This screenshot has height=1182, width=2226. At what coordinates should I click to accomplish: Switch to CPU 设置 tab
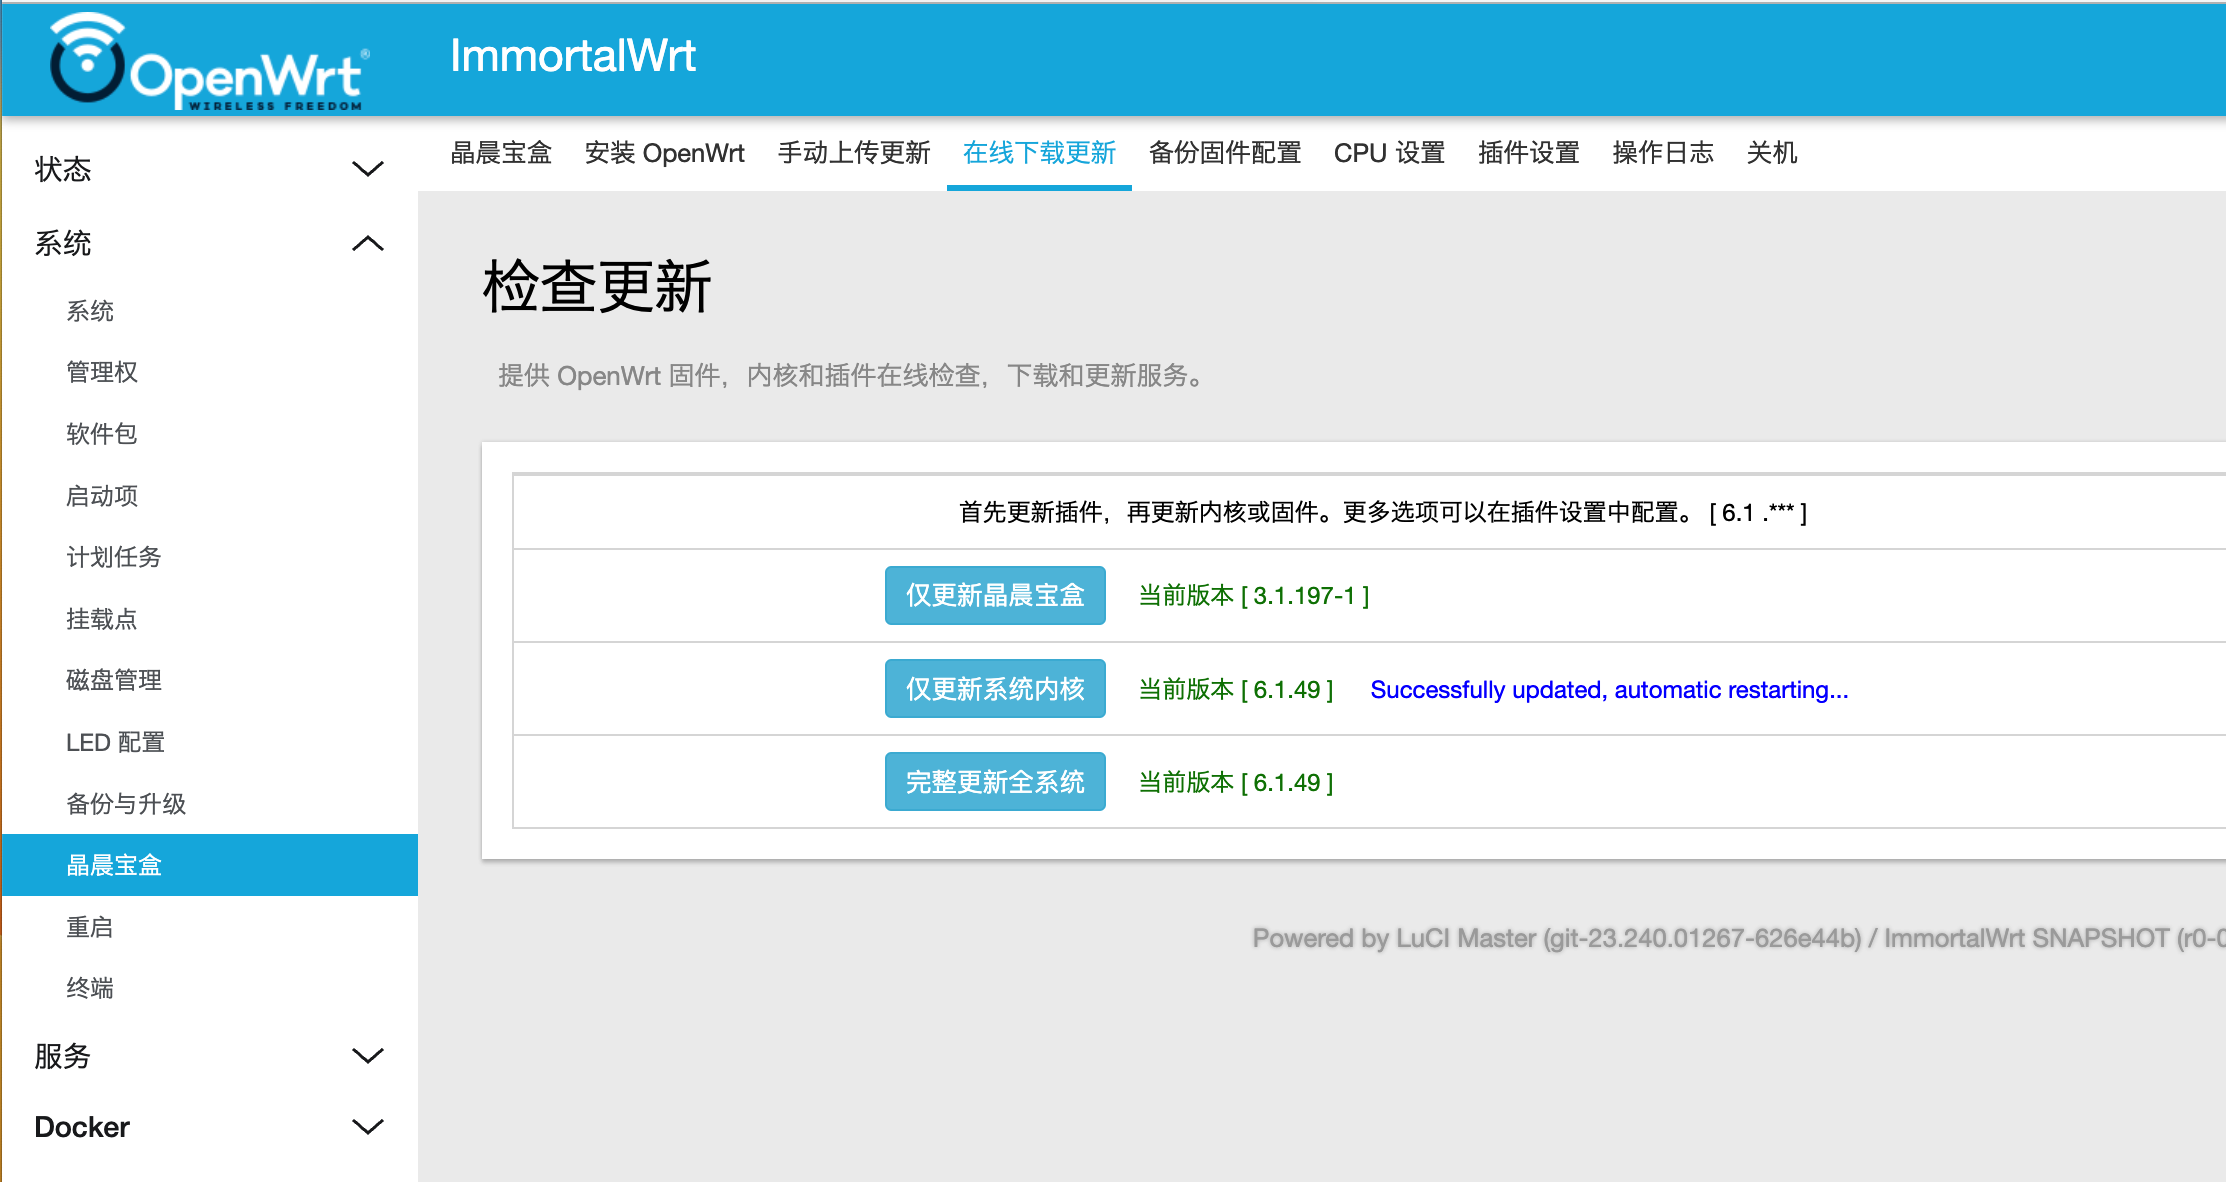pyautogui.click(x=1390, y=153)
